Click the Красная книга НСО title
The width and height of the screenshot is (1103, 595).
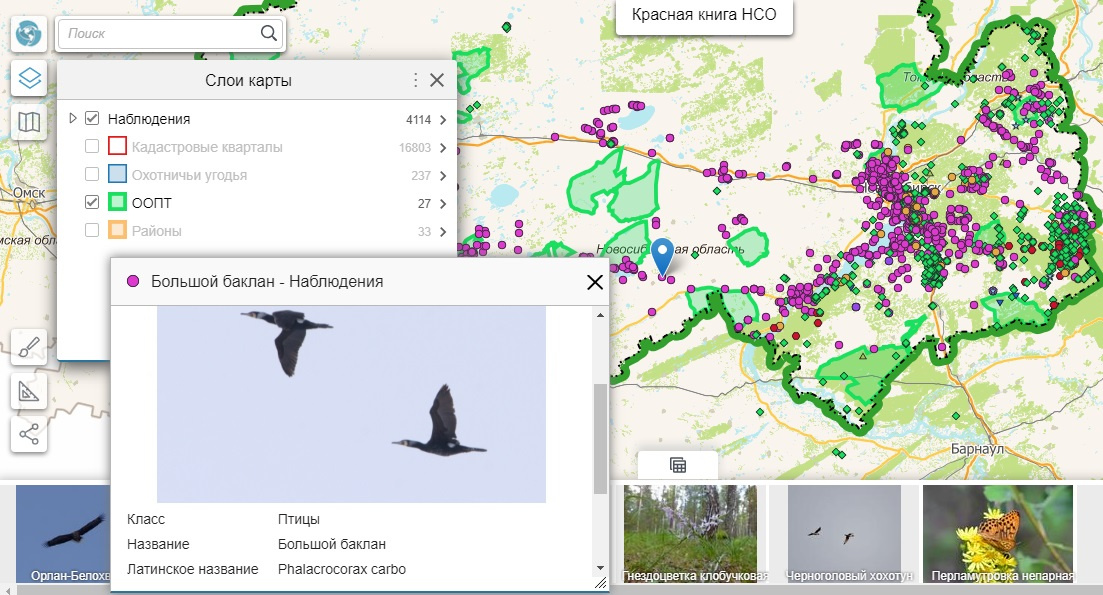pyautogui.click(x=703, y=15)
